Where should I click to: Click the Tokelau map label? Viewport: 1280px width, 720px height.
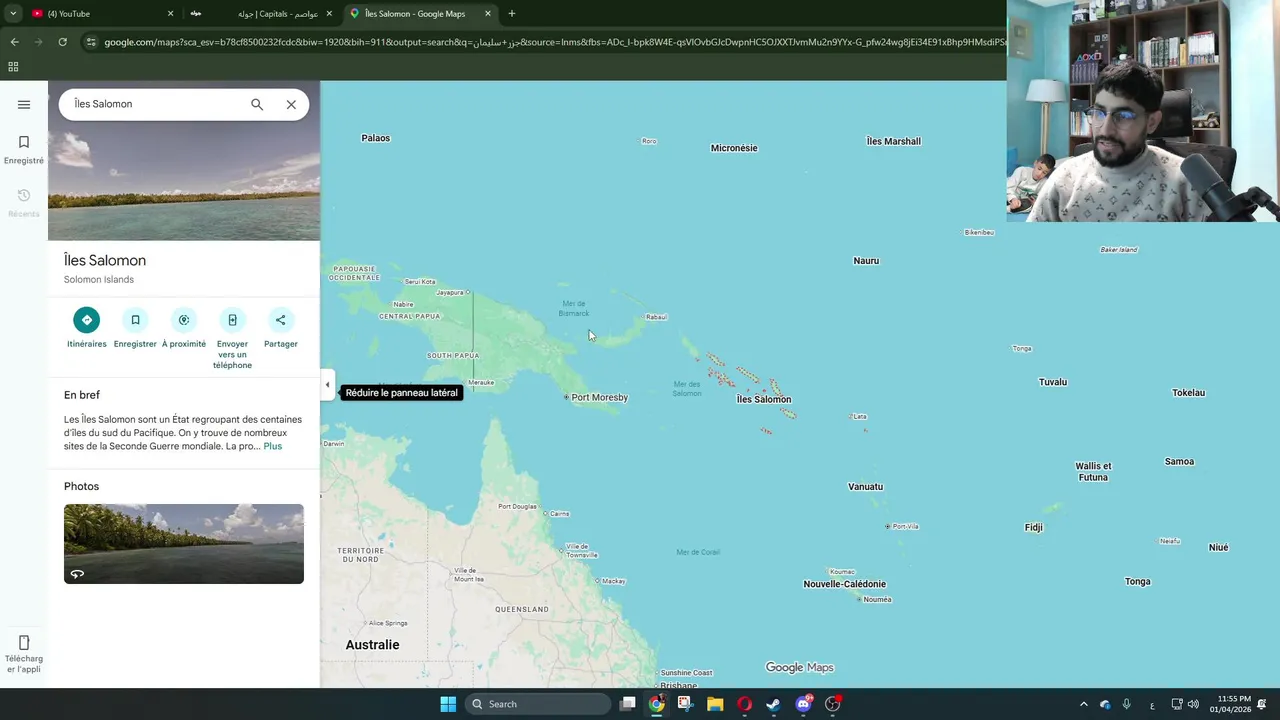click(1189, 393)
